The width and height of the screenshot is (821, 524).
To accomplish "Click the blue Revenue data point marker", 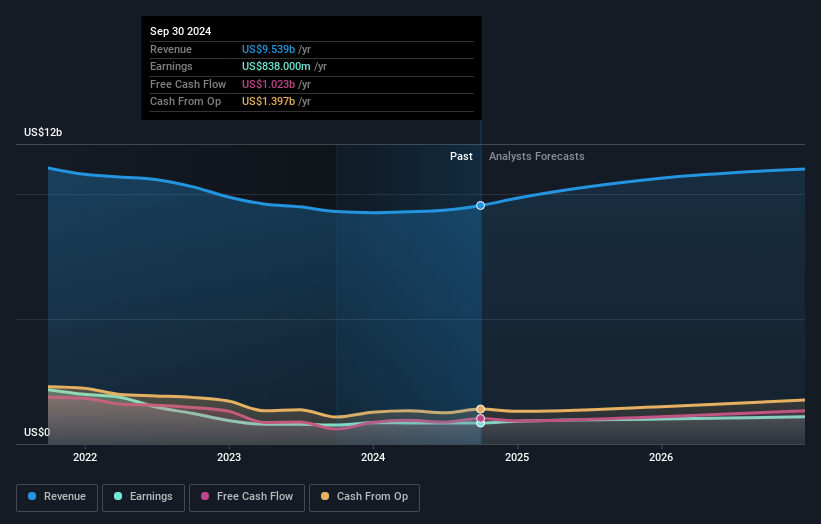I will pyautogui.click(x=480, y=206).
